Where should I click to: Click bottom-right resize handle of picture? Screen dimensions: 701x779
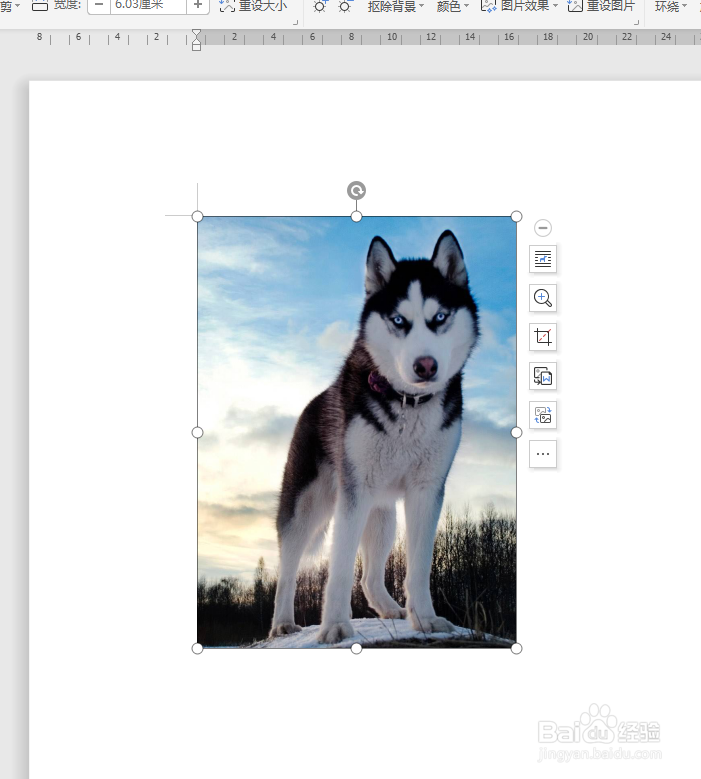[x=516, y=648]
